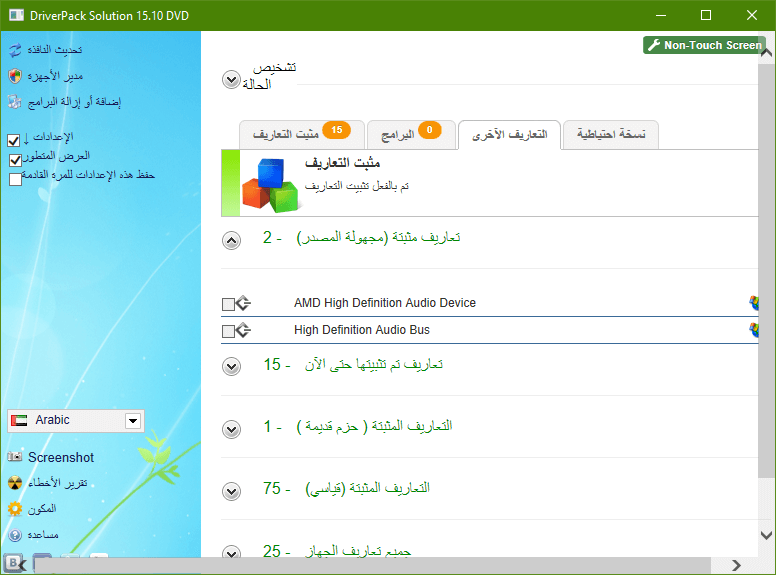Open the Arabic language dropdown
The image size is (776, 575).
pos(76,421)
